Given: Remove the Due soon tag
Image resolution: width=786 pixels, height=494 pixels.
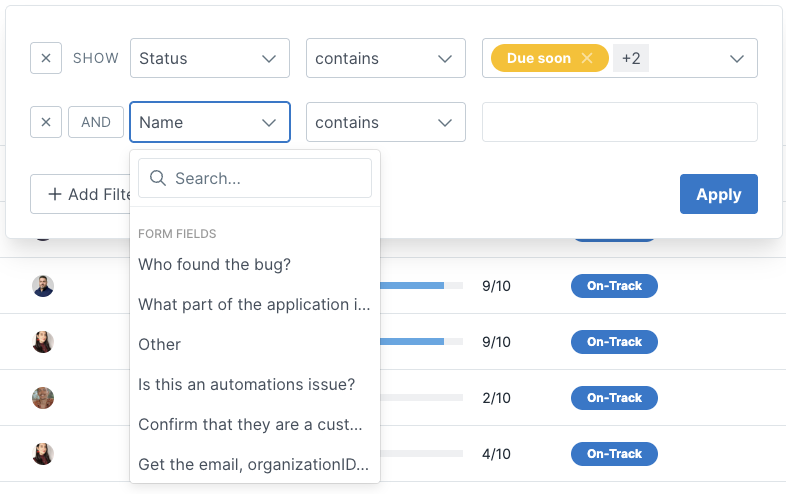Looking at the screenshot, I should point(587,58).
